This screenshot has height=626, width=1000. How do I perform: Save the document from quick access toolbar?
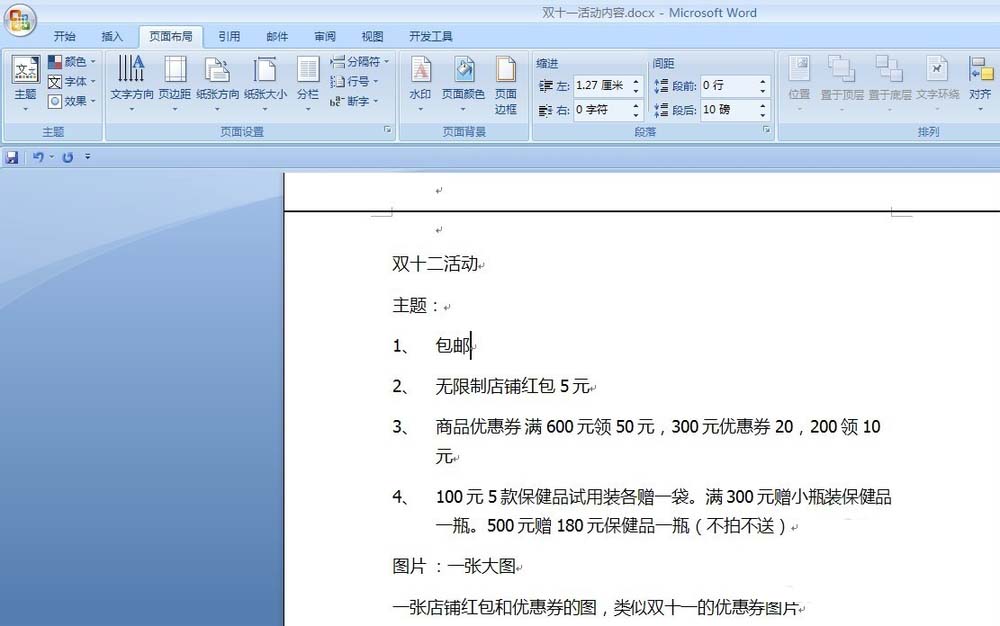coord(12,157)
